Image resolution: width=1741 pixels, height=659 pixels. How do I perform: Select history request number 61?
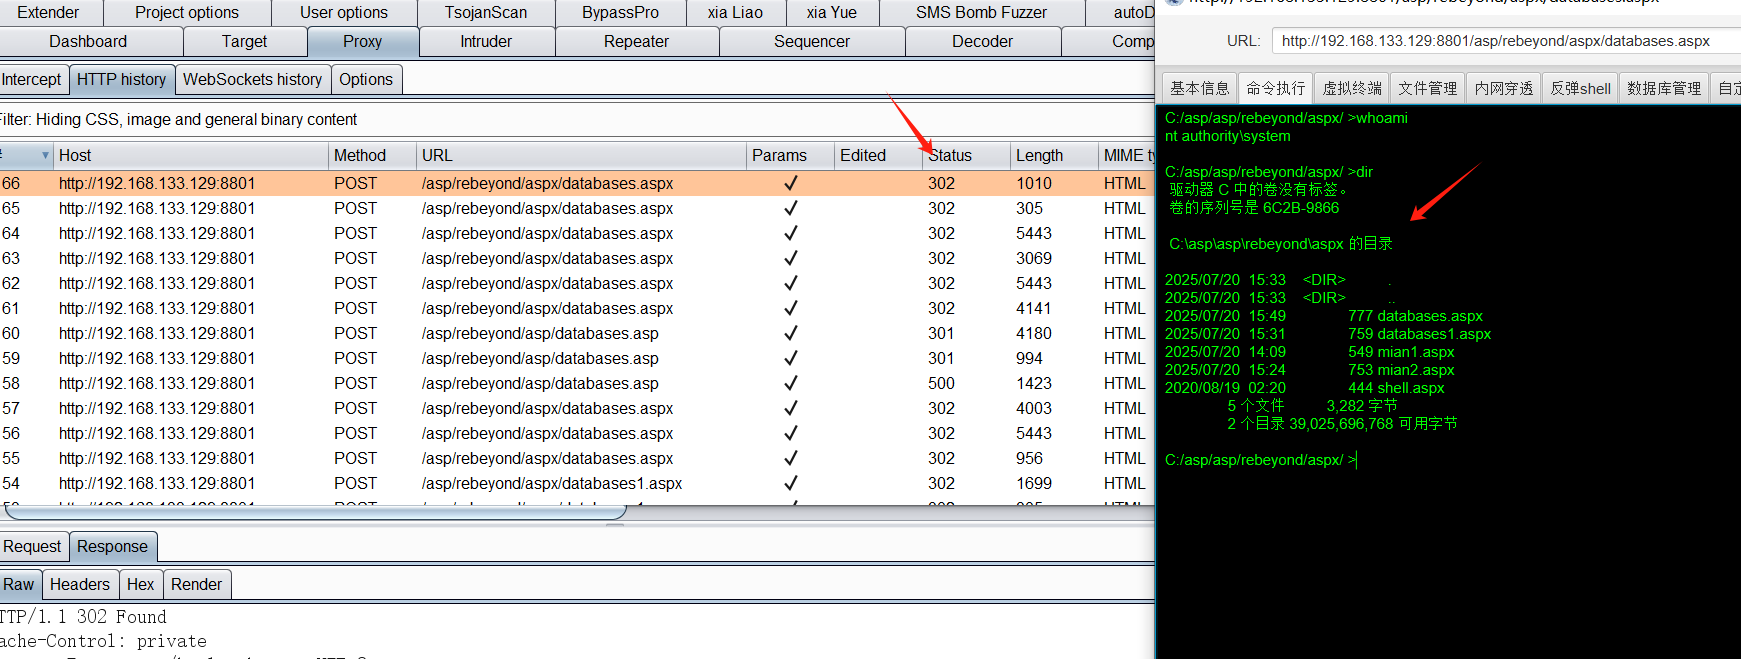click(x=577, y=308)
